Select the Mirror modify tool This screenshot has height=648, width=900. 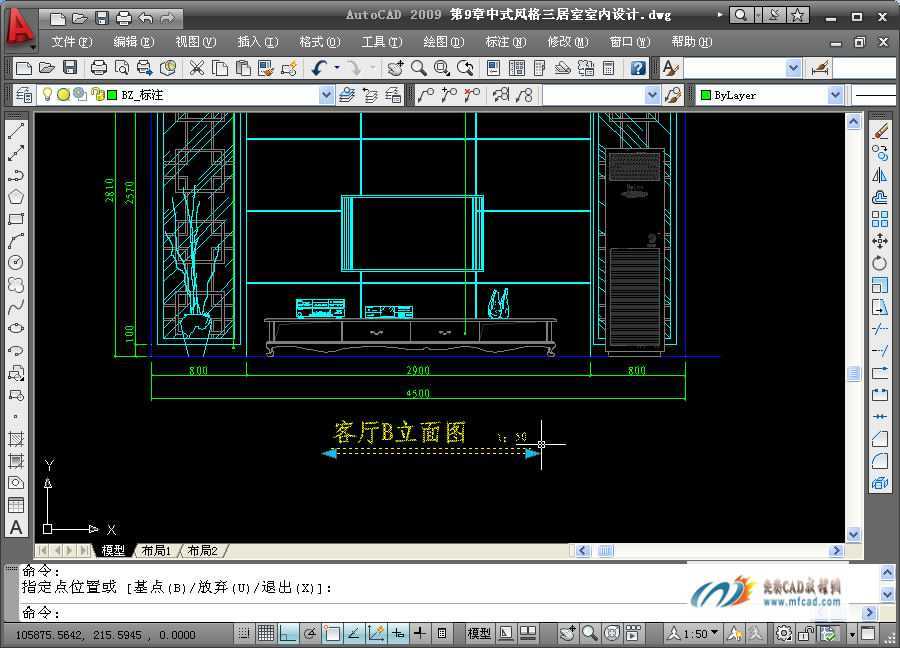pos(880,175)
